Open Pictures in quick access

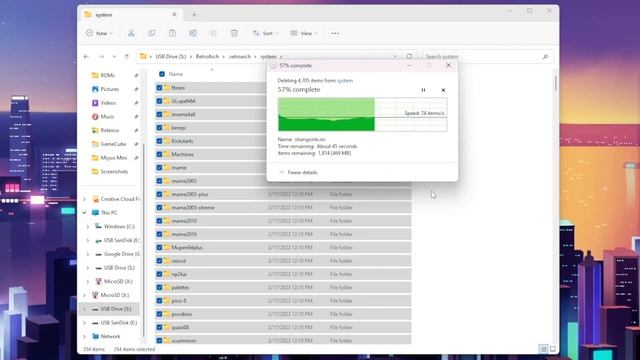pos(109,89)
